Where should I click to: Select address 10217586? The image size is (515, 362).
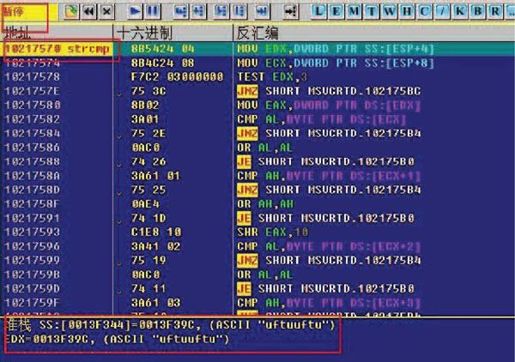32,147
